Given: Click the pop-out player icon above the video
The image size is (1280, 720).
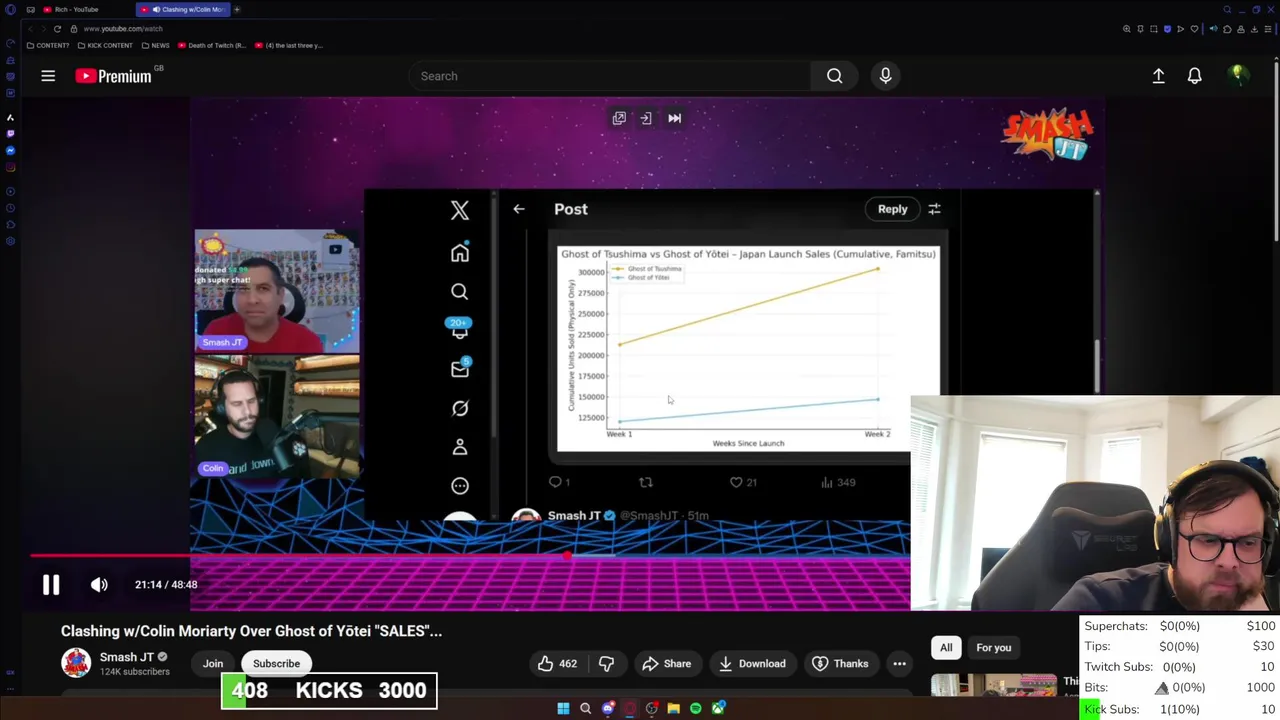Looking at the screenshot, I should [619, 118].
